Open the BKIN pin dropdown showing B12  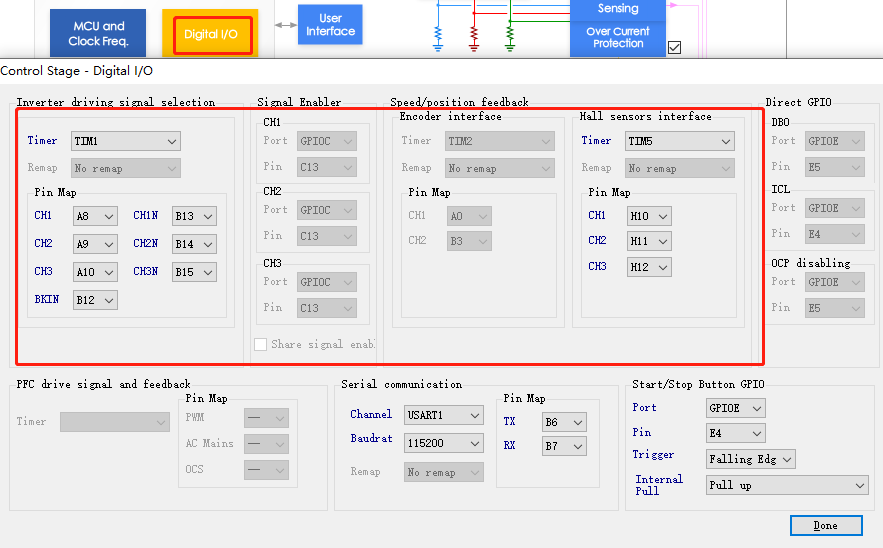click(95, 300)
